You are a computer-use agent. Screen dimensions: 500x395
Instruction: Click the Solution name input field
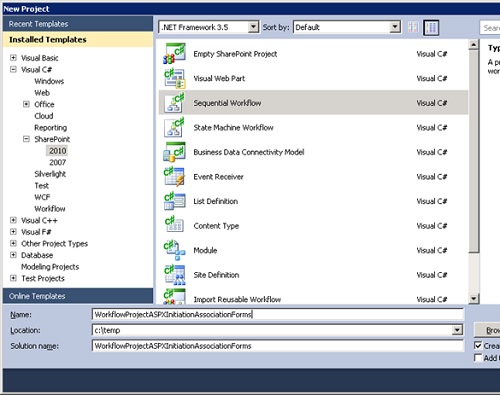coord(278,346)
